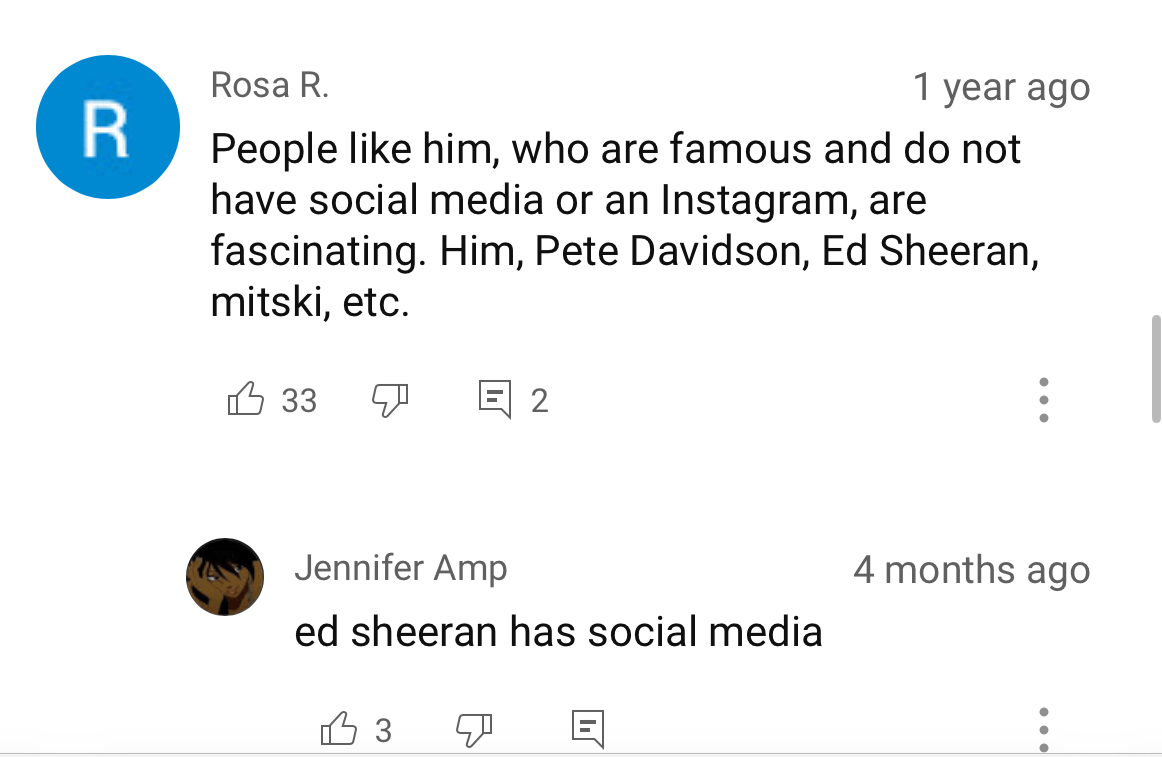Visit Jennifer Amp's channel name link
The width and height of the screenshot is (1162, 757).
(400, 569)
